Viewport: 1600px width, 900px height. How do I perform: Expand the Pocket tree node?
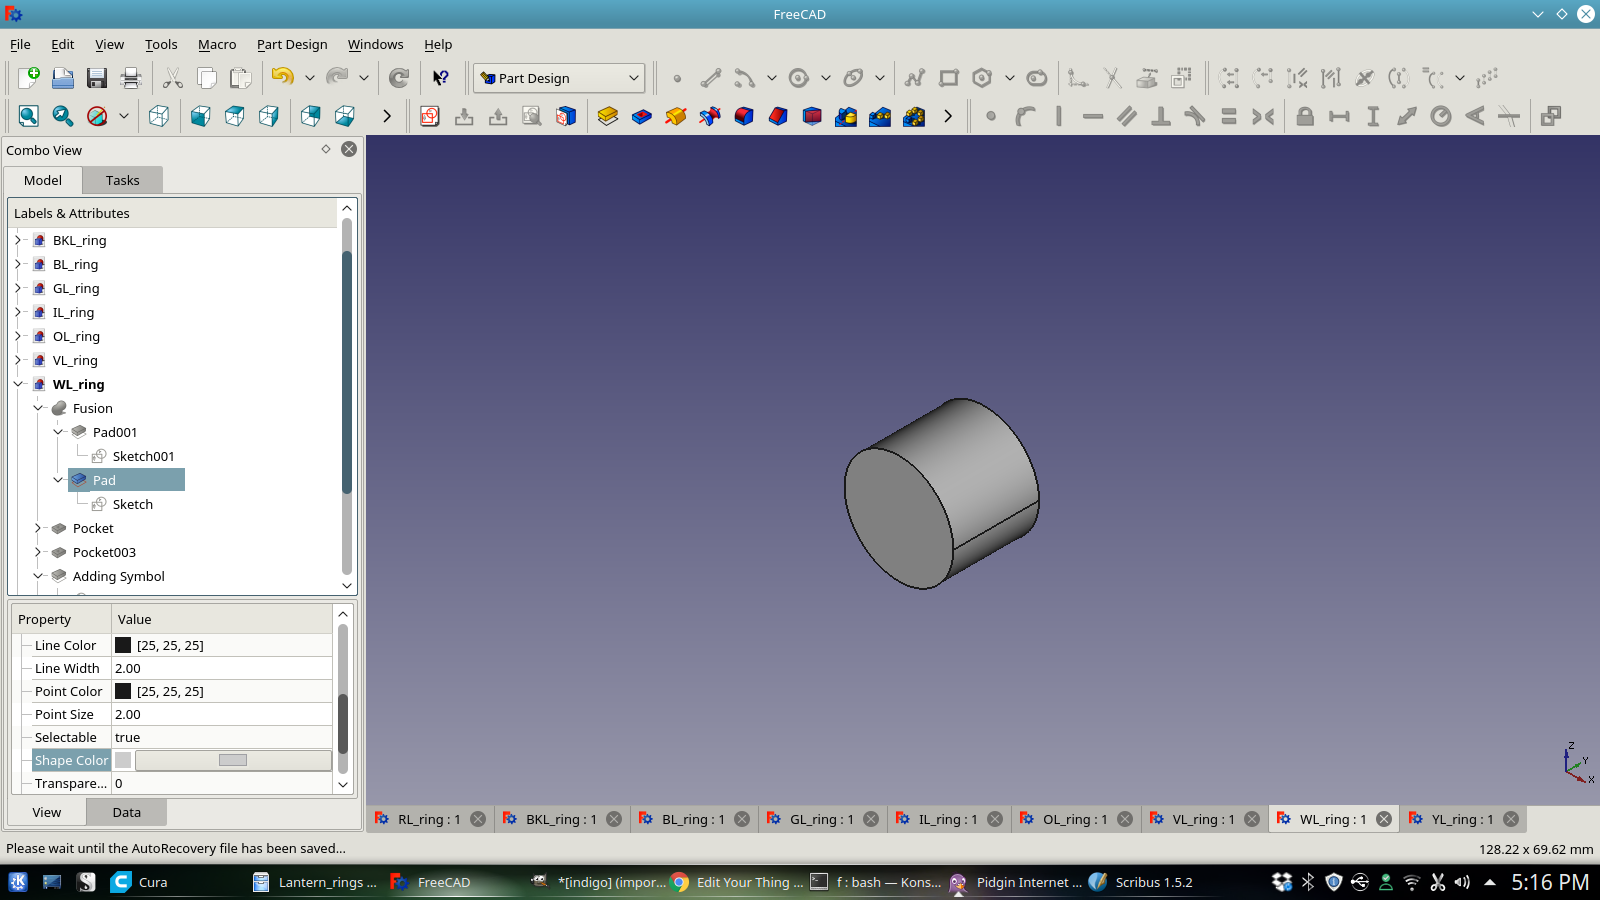click(38, 528)
